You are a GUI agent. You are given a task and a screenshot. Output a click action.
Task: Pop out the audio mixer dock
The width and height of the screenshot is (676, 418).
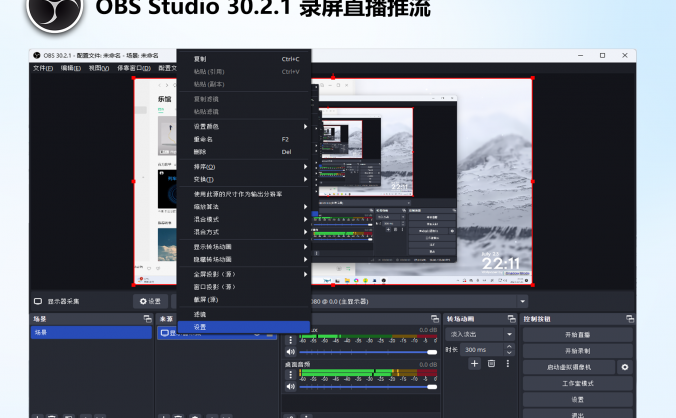click(x=435, y=319)
